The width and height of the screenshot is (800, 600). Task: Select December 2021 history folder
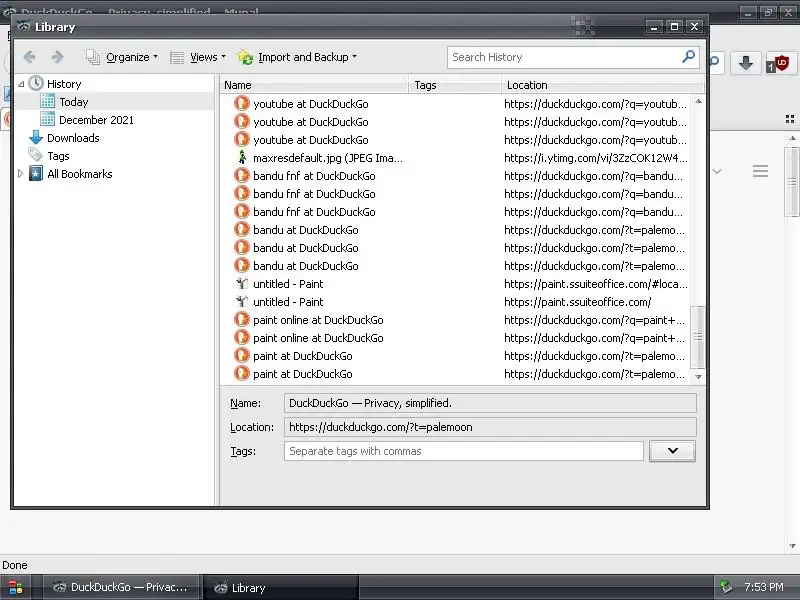click(x=96, y=120)
